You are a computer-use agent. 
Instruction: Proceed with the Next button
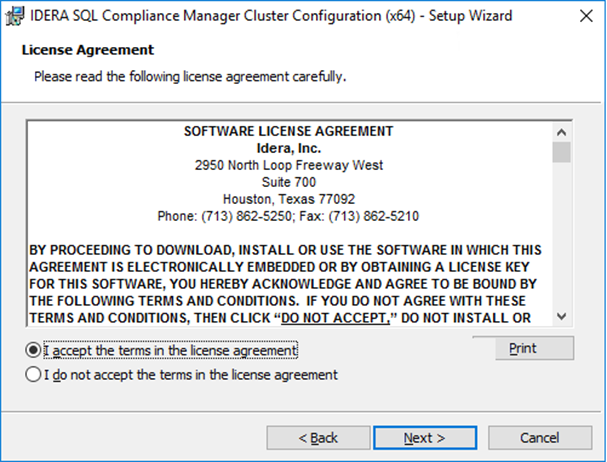click(x=424, y=438)
